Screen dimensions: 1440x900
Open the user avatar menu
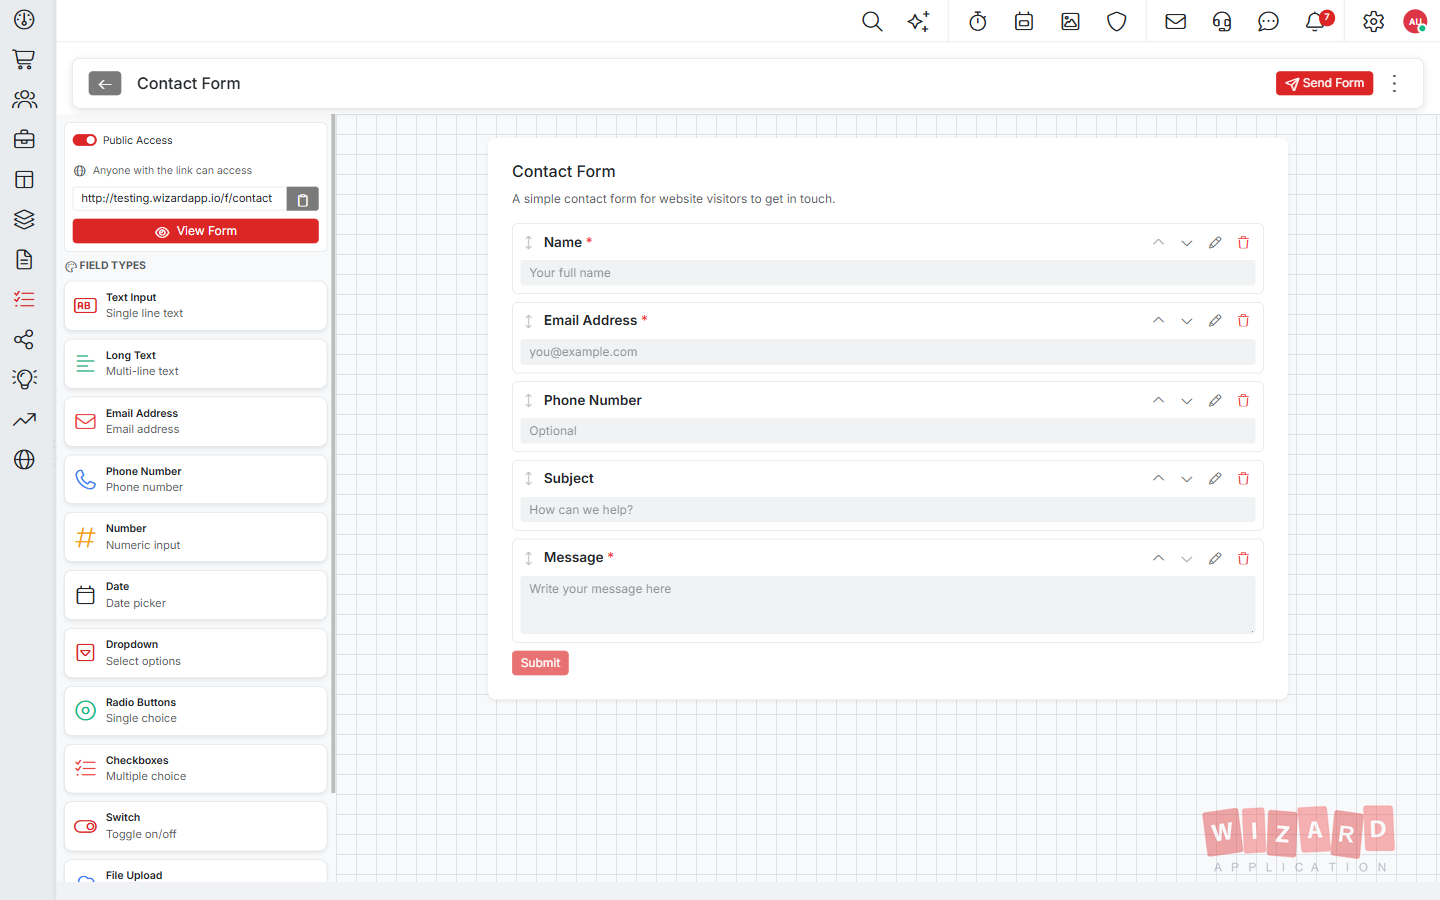(x=1415, y=21)
